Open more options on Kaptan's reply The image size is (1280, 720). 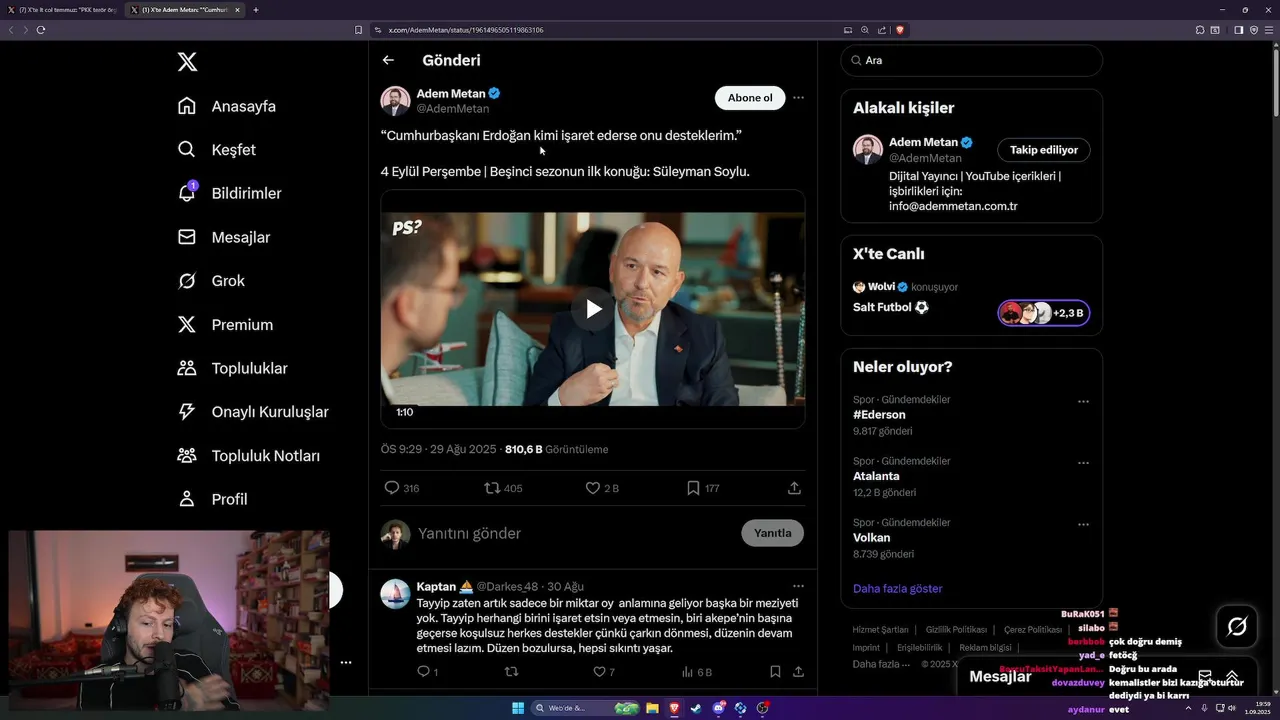pos(798,586)
